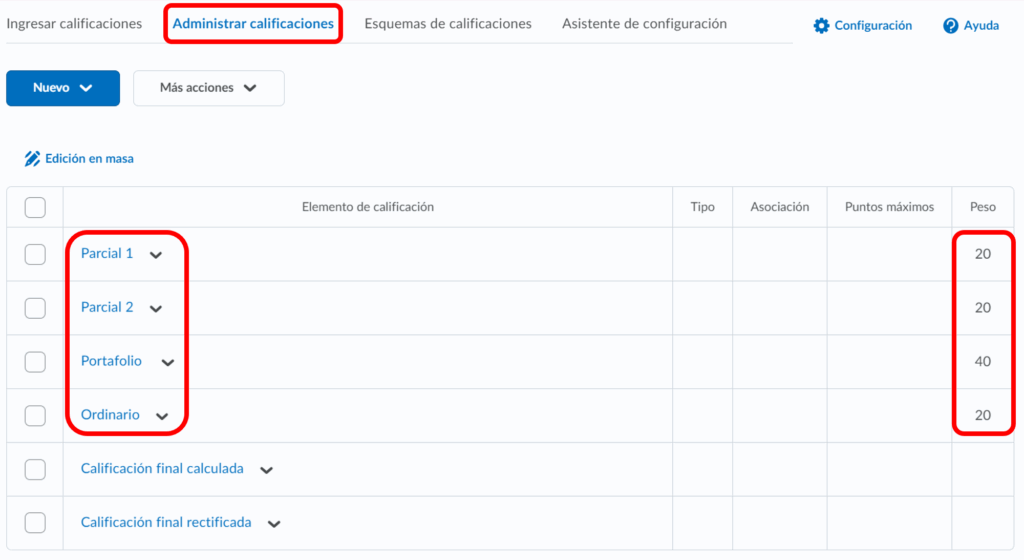Screen dimensions: 1024x560
Task: Click the Configuración gear icon
Action: pos(822,26)
